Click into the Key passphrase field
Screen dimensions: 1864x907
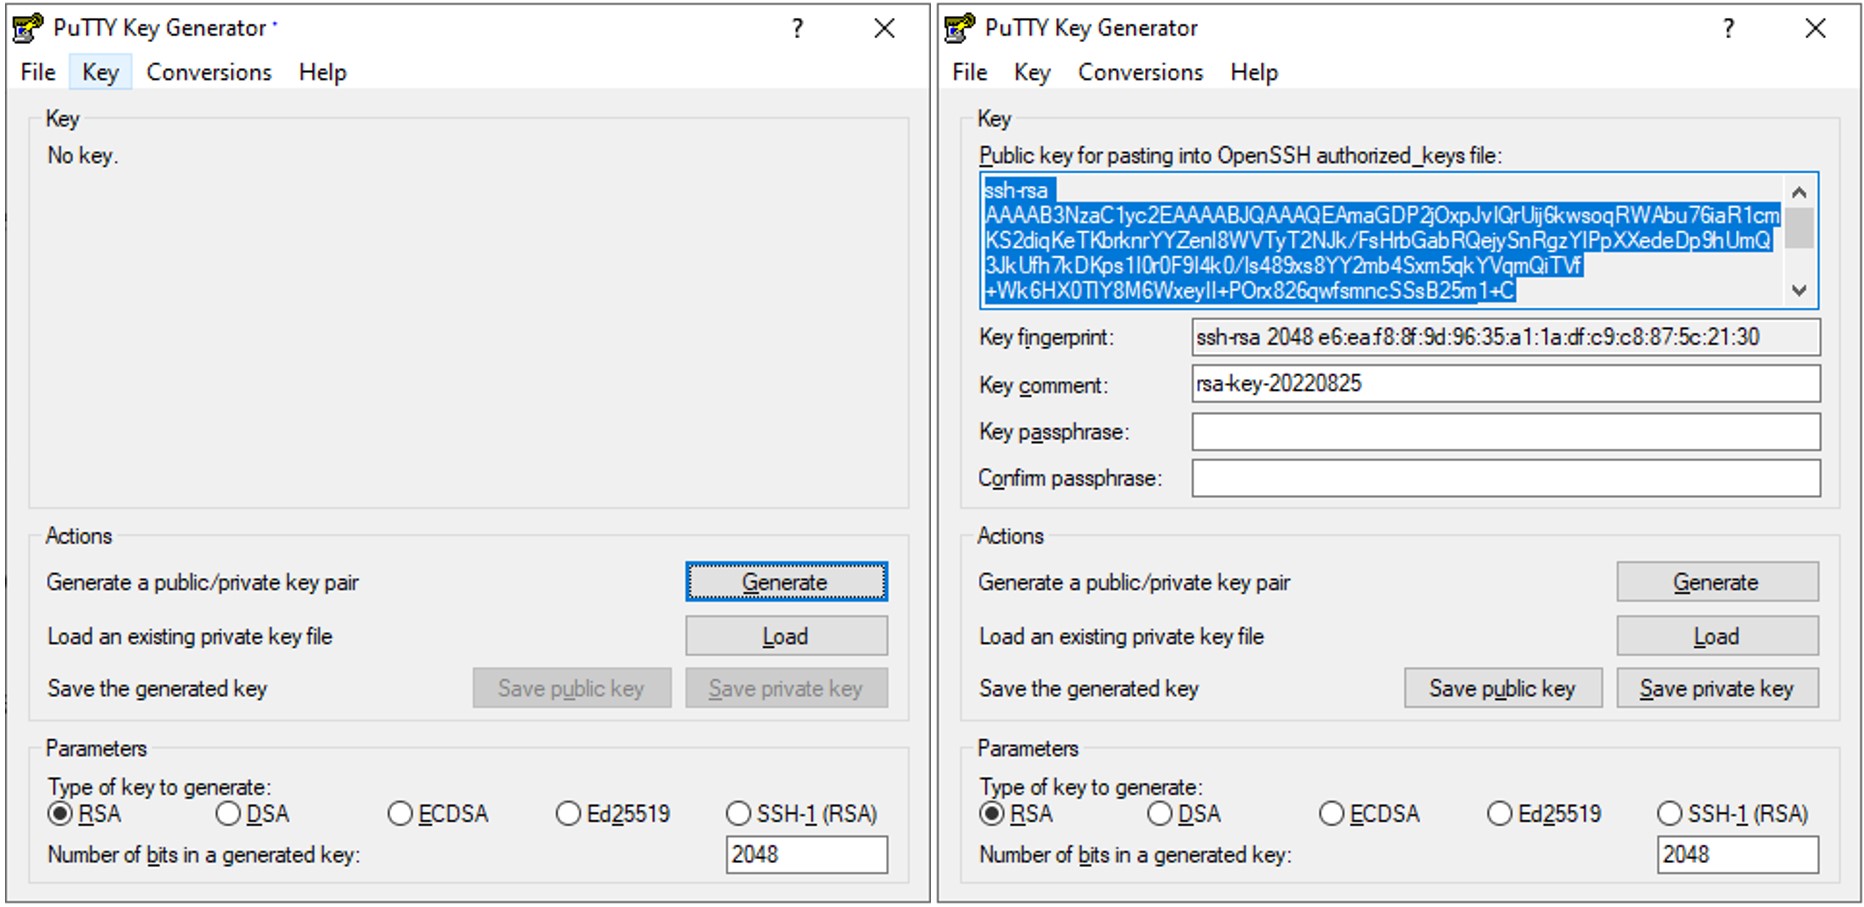pyautogui.click(x=1505, y=432)
